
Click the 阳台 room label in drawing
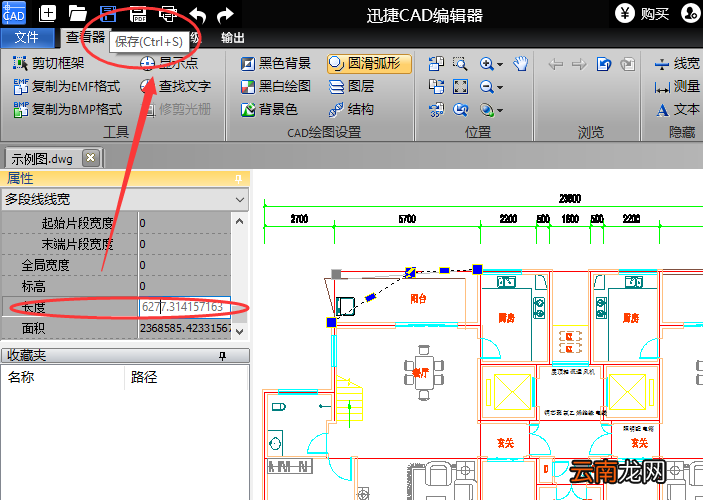click(418, 299)
